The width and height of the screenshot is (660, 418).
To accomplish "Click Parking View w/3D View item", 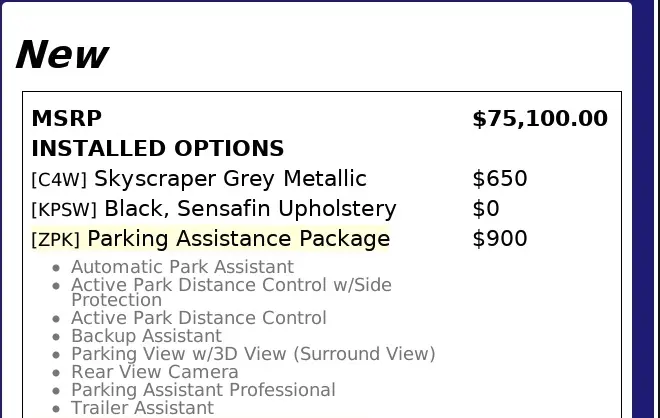I will point(253,354).
